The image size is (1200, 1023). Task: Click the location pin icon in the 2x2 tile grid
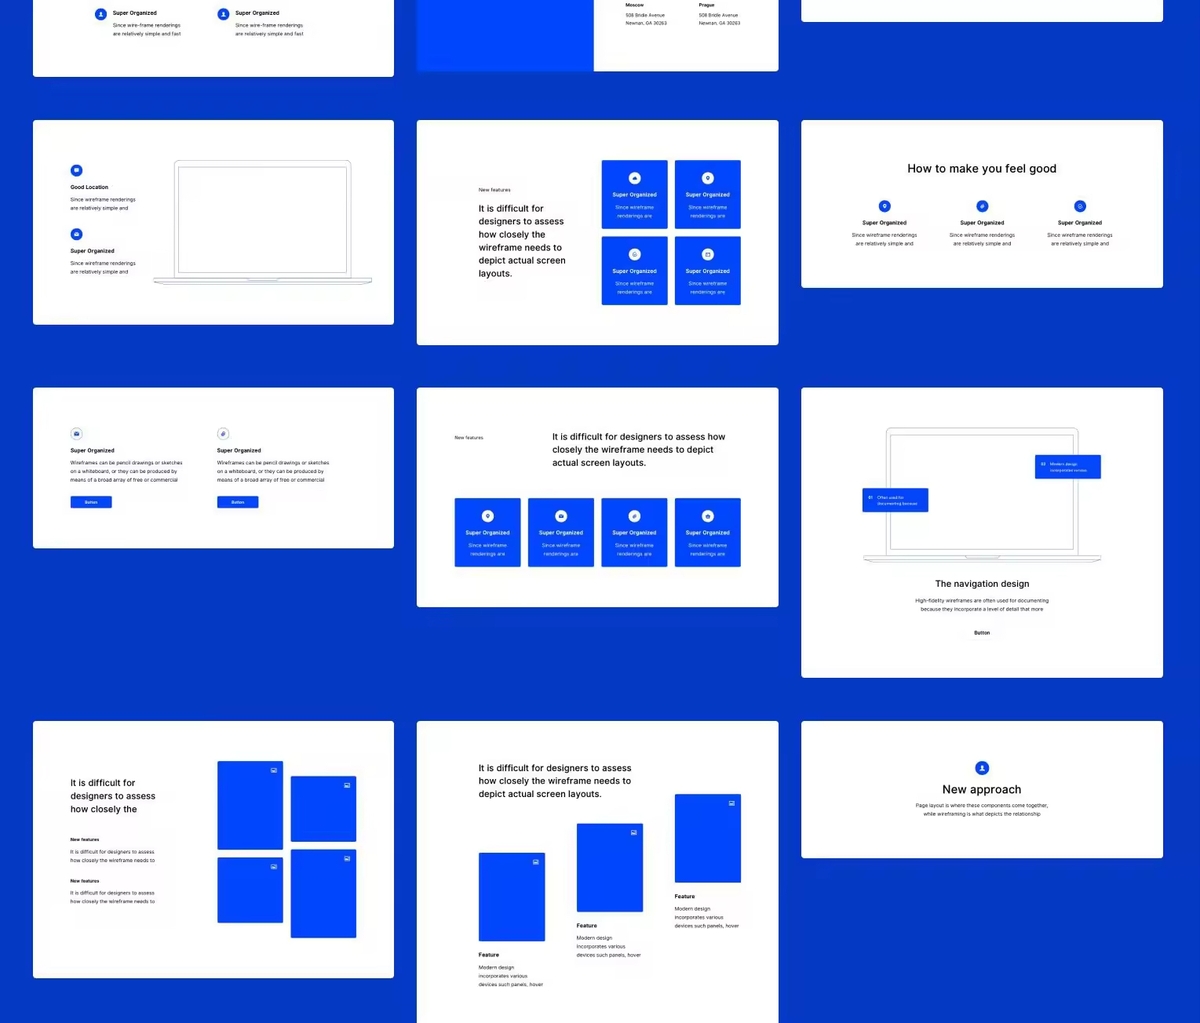(708, 178)
